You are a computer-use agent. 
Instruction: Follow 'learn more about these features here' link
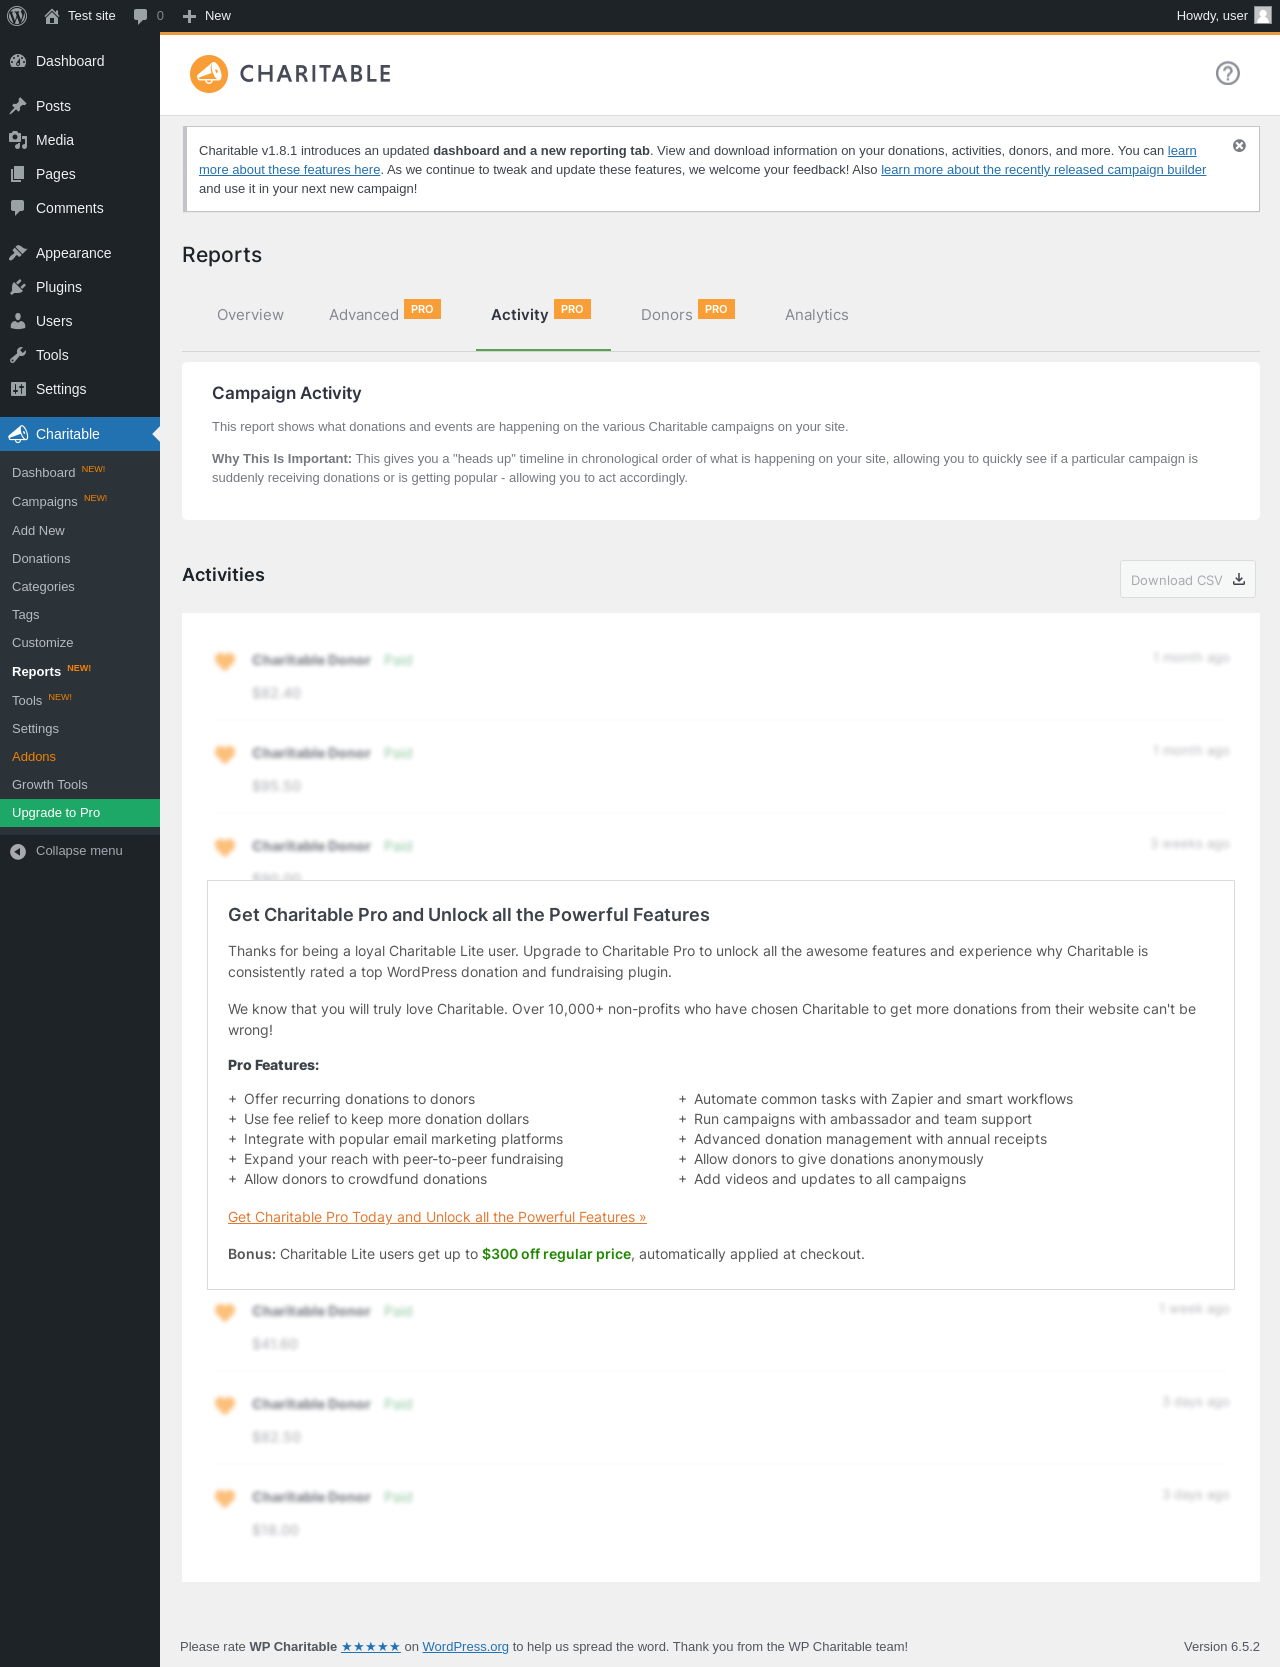(289, 170)
